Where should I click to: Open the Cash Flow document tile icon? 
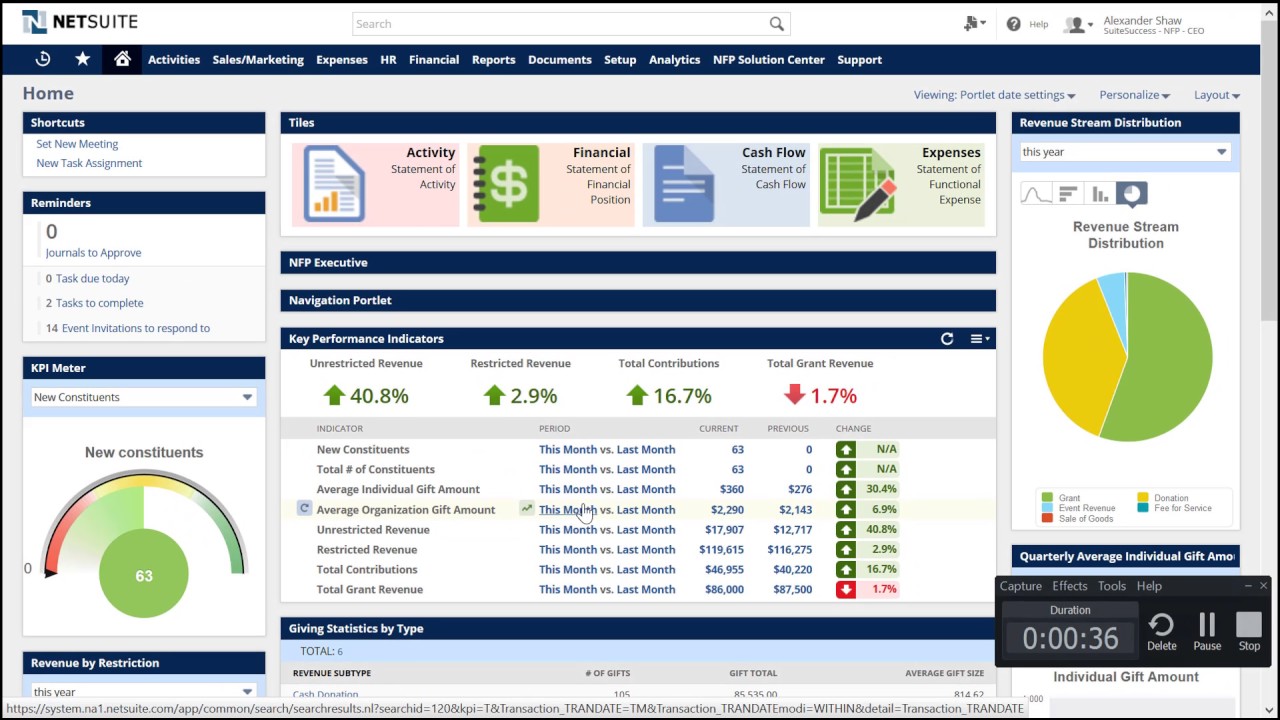tap(683, 184)
